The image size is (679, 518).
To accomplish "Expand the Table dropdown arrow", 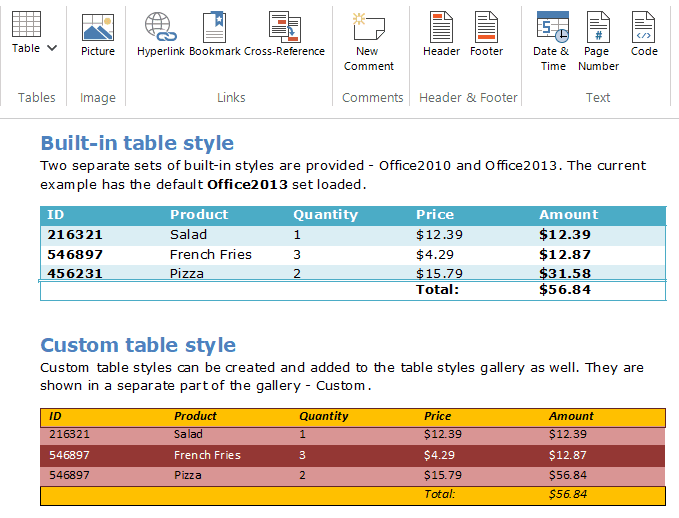I will [x=52, y=48].
